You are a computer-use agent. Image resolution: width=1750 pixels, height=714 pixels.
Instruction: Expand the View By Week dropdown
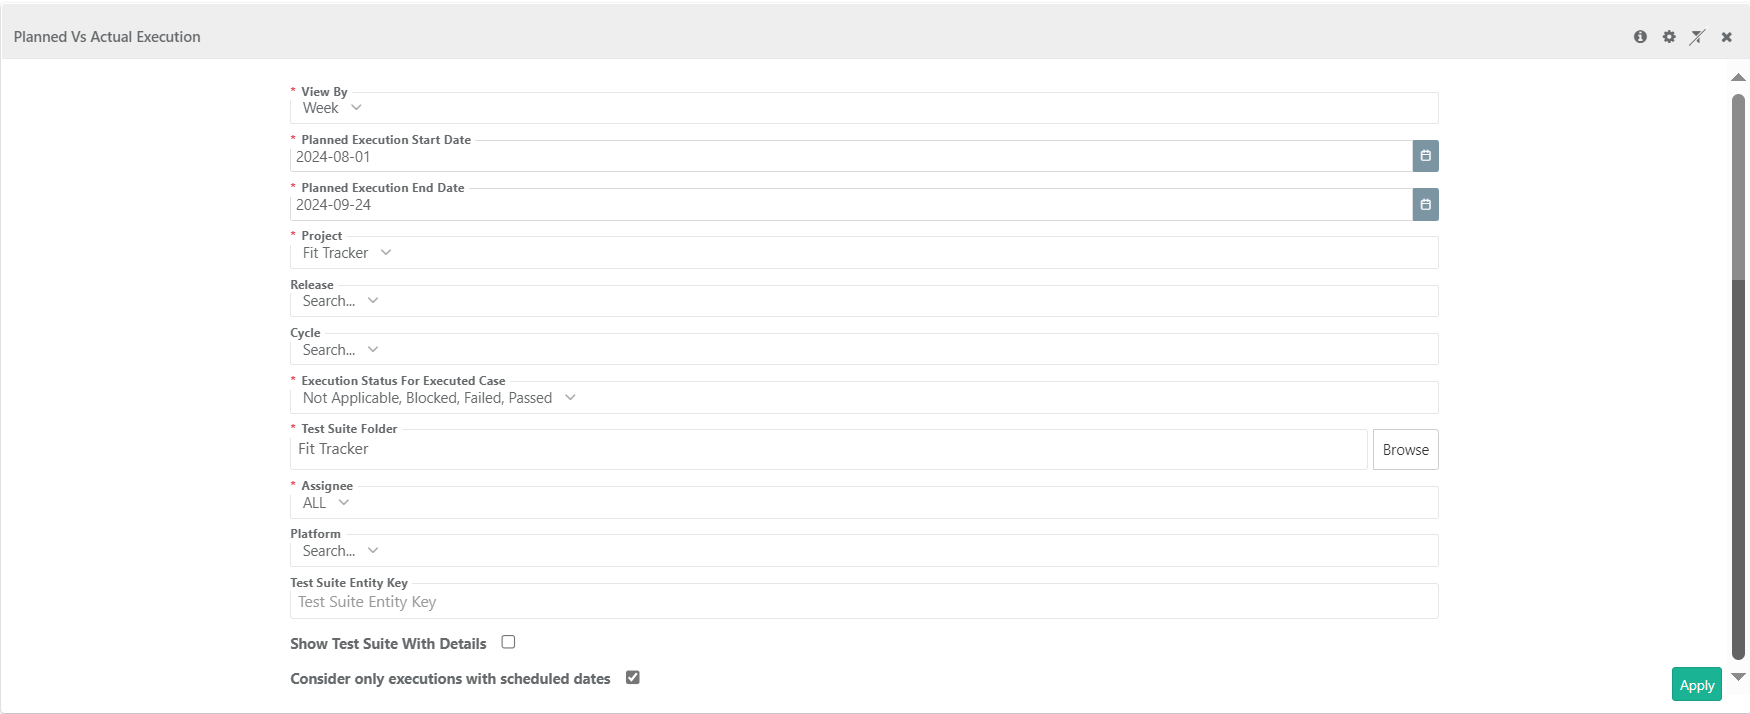[356, 108]
